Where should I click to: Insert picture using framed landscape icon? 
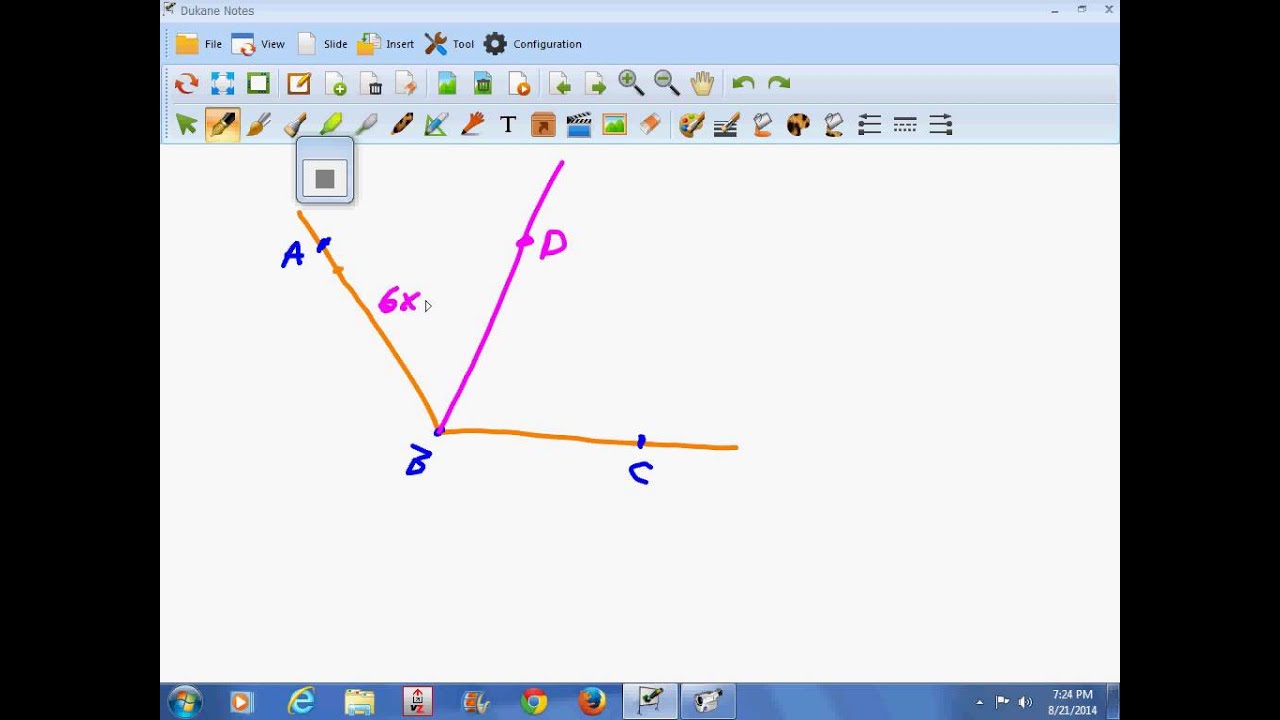pyautogui.click(x=614, y=125)
